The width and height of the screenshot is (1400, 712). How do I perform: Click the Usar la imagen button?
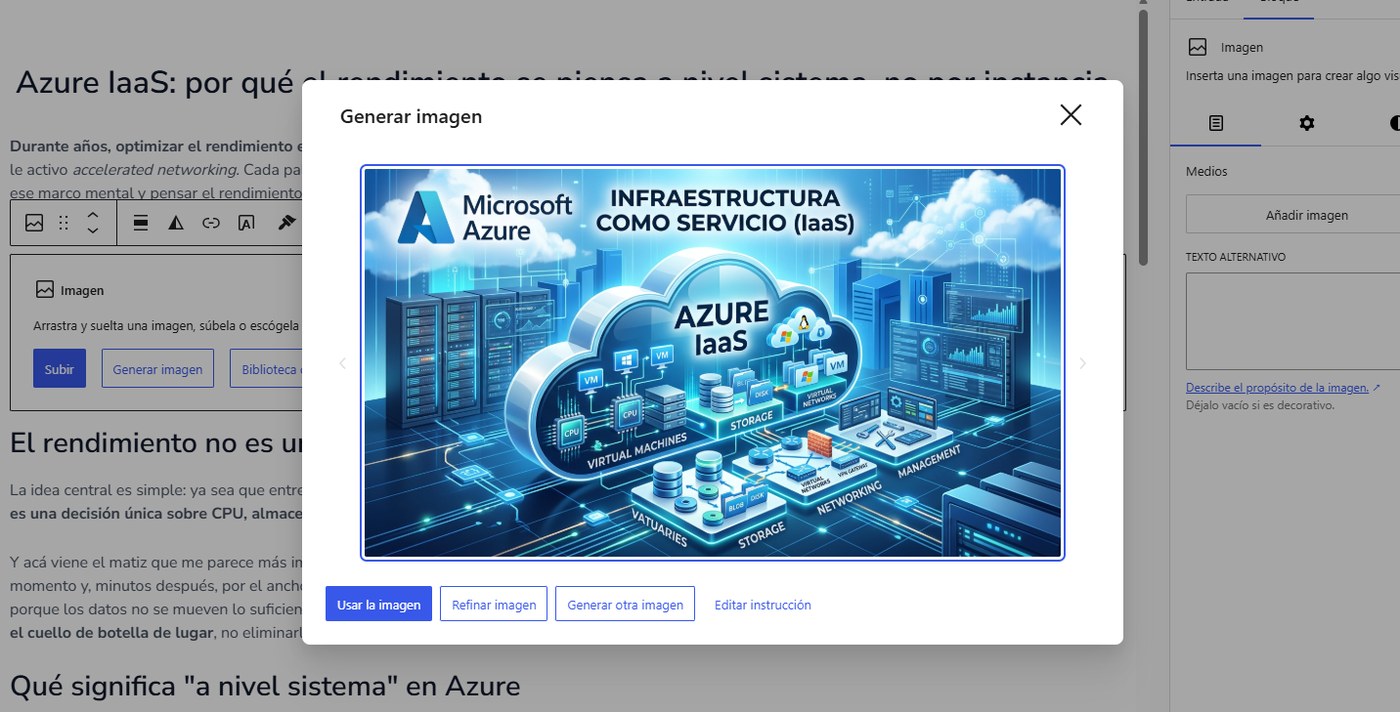point(379,604)
